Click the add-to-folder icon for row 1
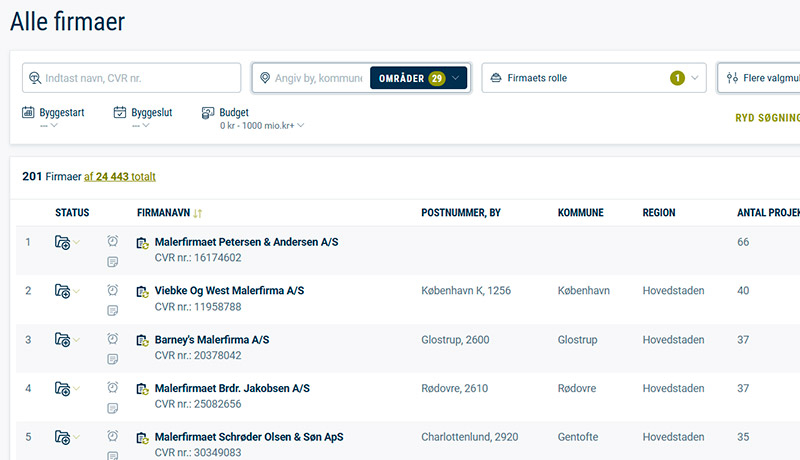 [x=62, y=242]
